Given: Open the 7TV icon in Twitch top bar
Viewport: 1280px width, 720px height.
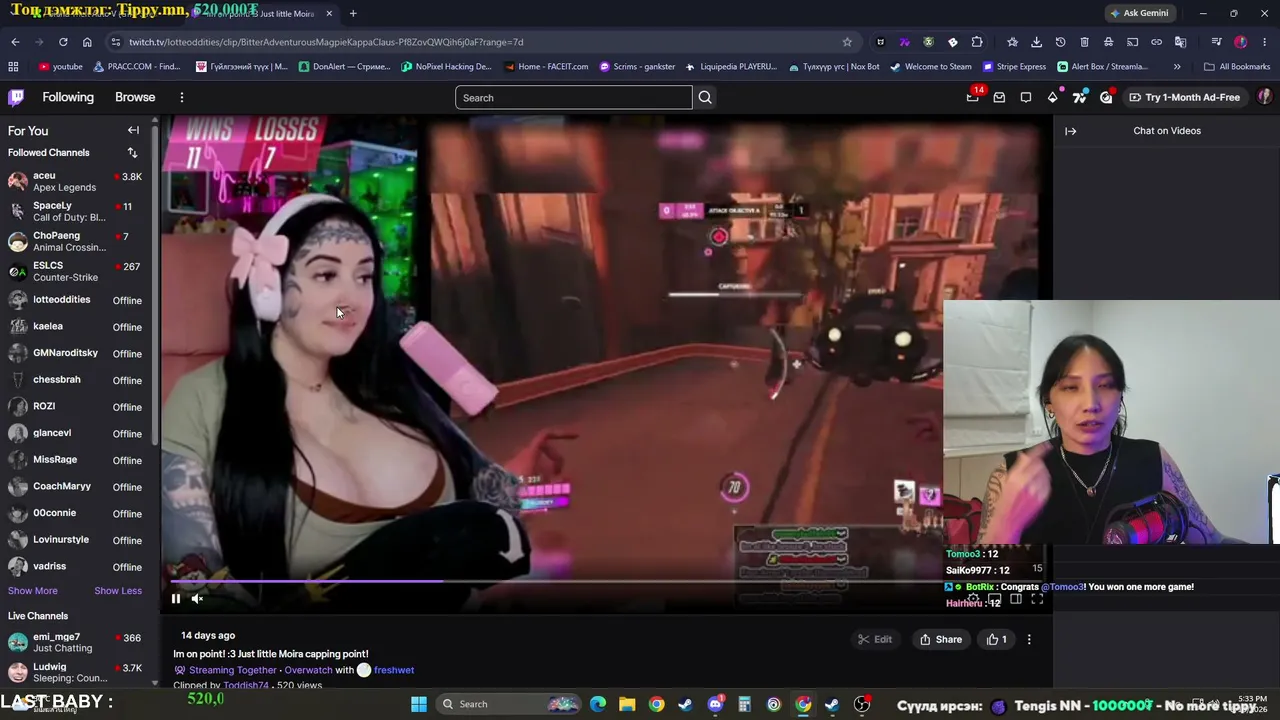Looking at the screenshot, I should [1079, 97].
